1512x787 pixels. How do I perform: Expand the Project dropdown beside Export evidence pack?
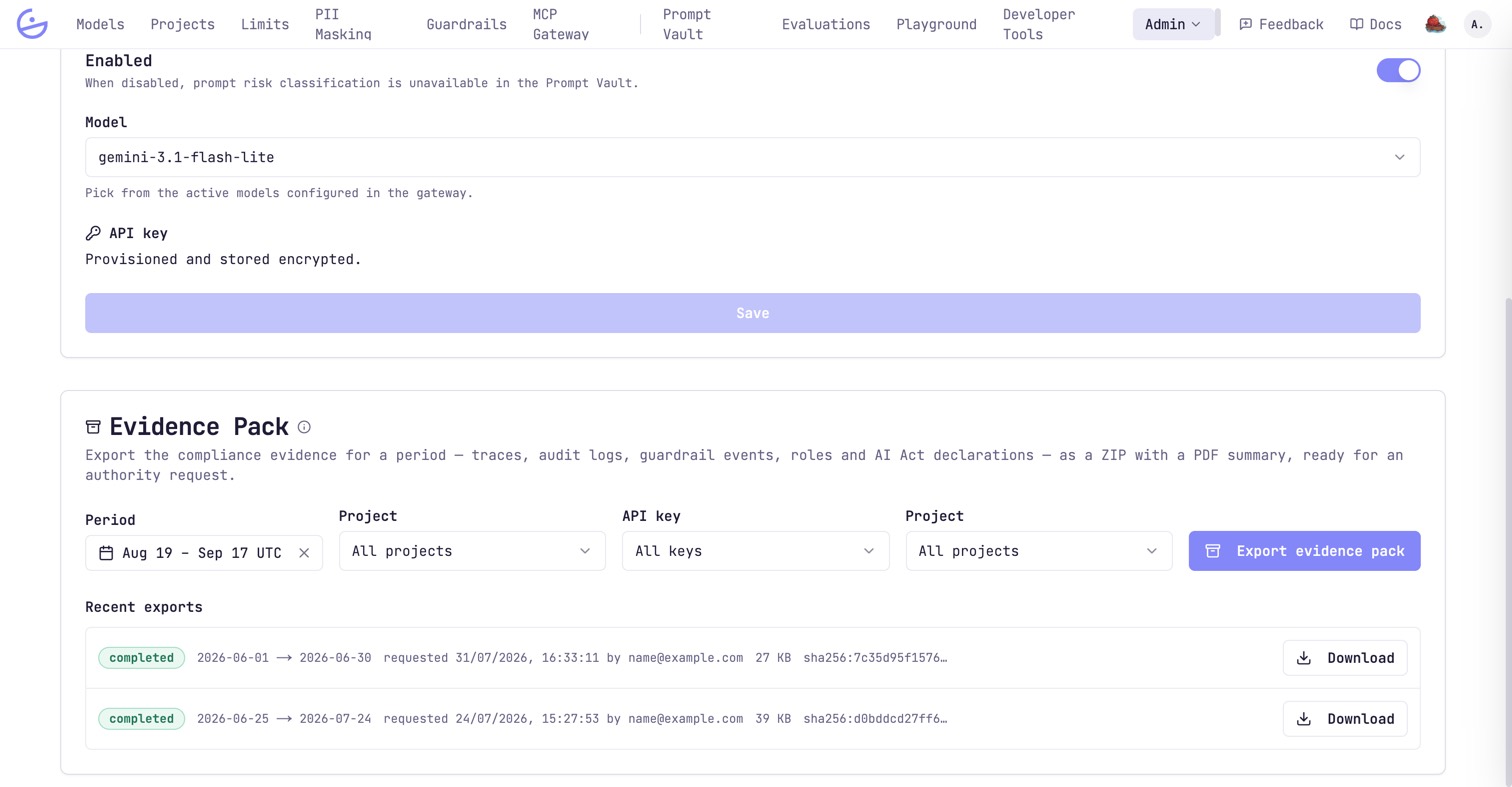[1039, 551]
